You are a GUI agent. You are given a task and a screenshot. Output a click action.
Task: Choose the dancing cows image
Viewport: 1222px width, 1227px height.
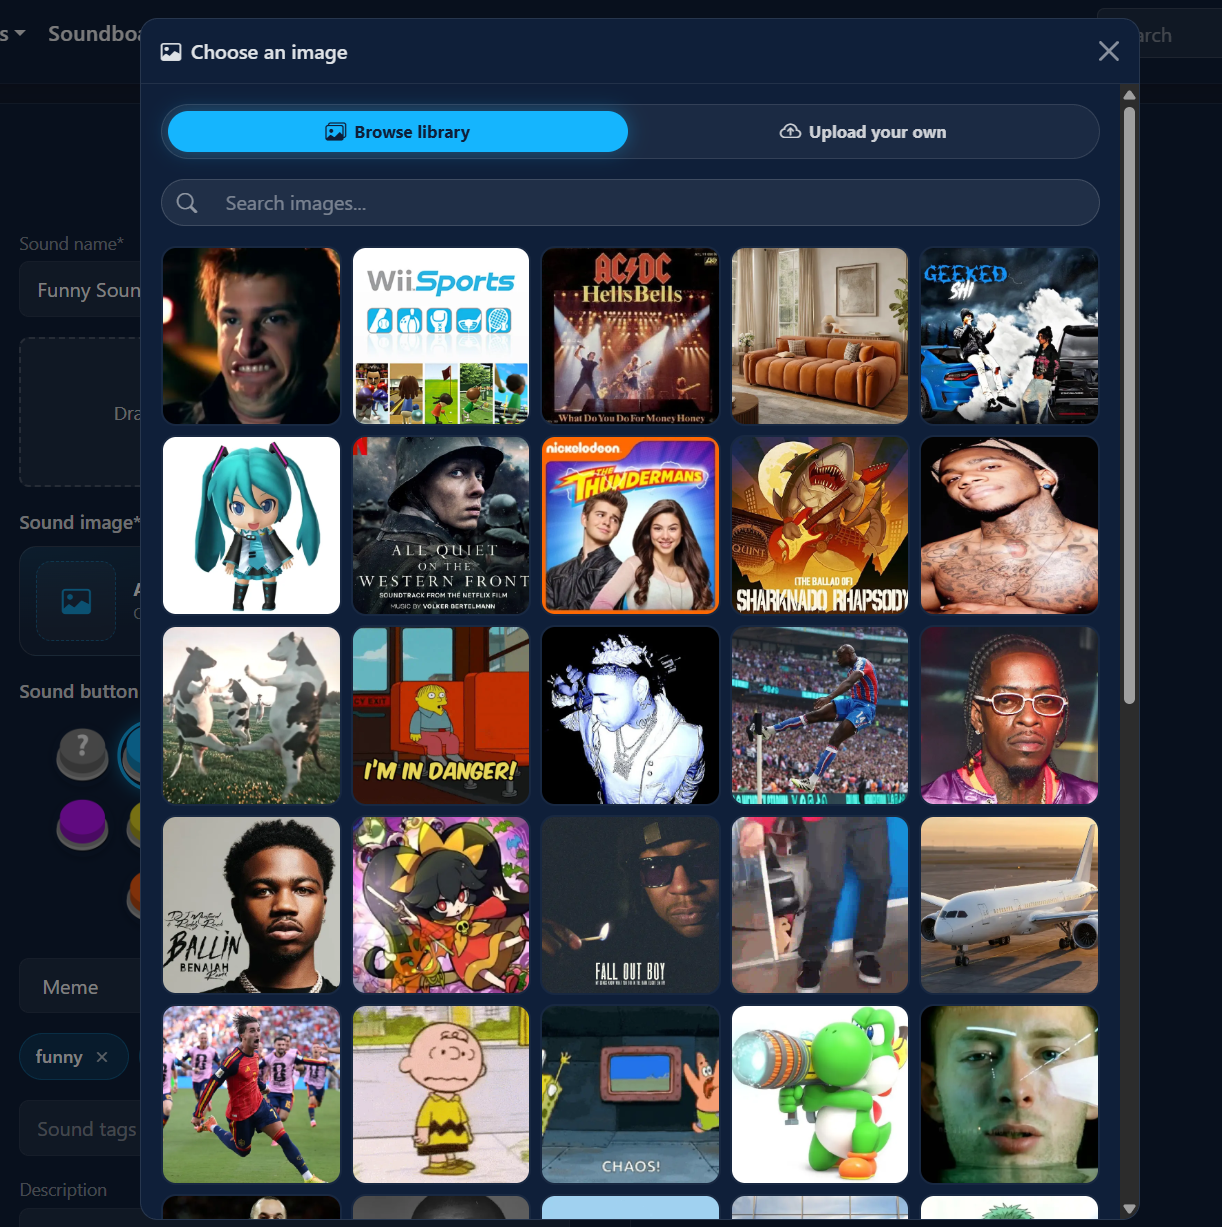[251, 715]
